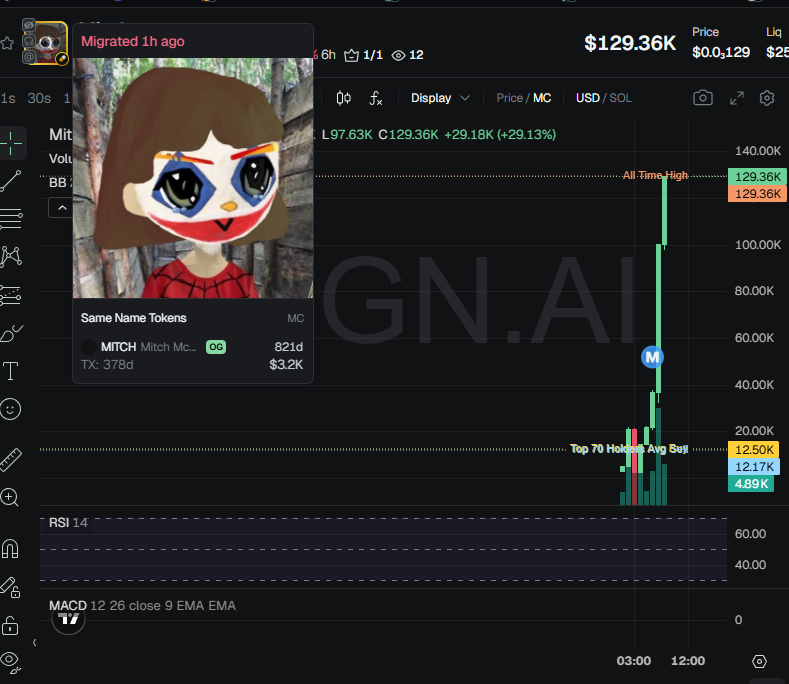Click the hidden-eye icon on token avatar

coord(29,25)
